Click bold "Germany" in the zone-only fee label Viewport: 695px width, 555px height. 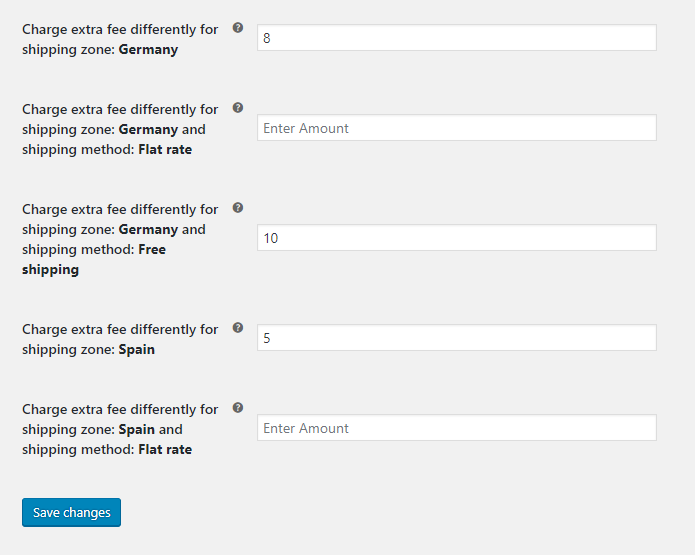[148, 50]
